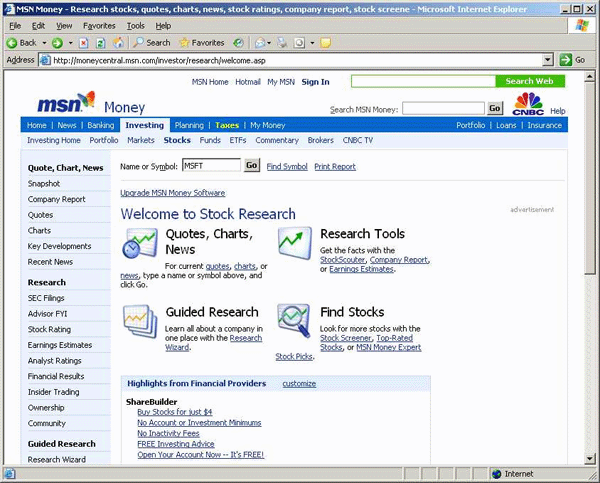
Task: Open the Search pane from the toolbar
Action: pyautogui.click(x=152, y=43)
